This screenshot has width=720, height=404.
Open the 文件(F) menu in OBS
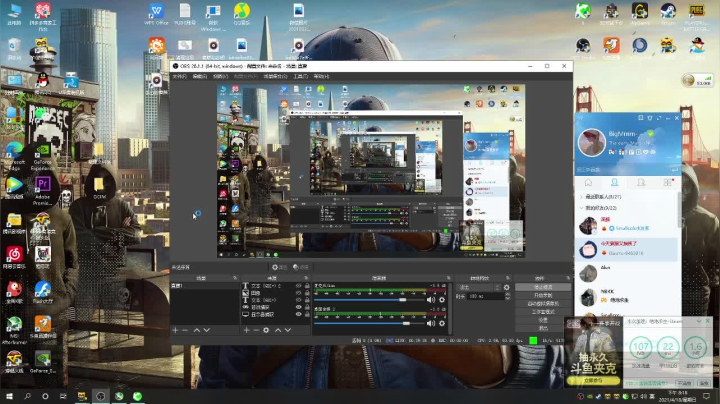(x=180, y=76)
